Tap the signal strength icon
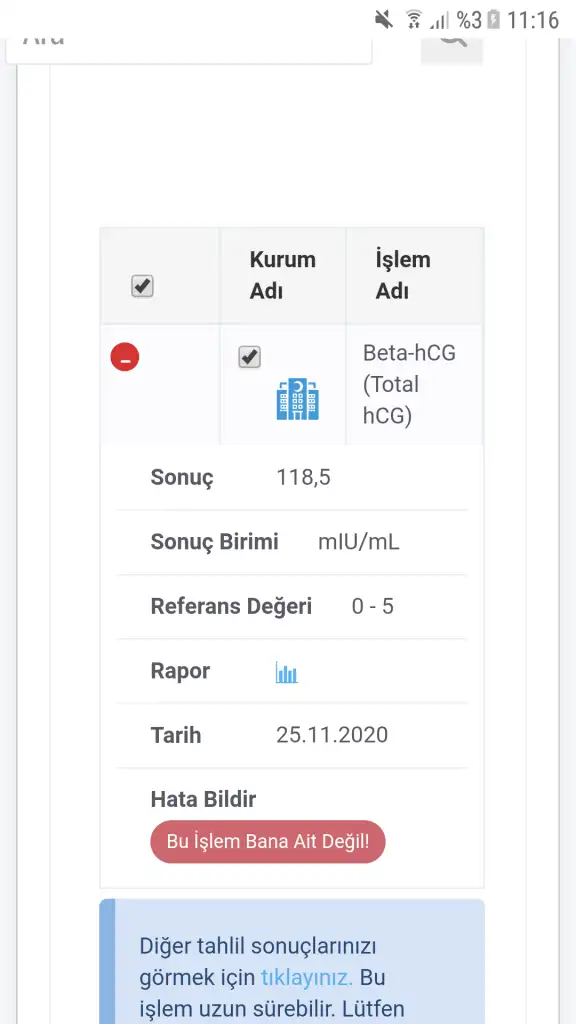This screenshot has height=1024, width=576. [440, 21]
